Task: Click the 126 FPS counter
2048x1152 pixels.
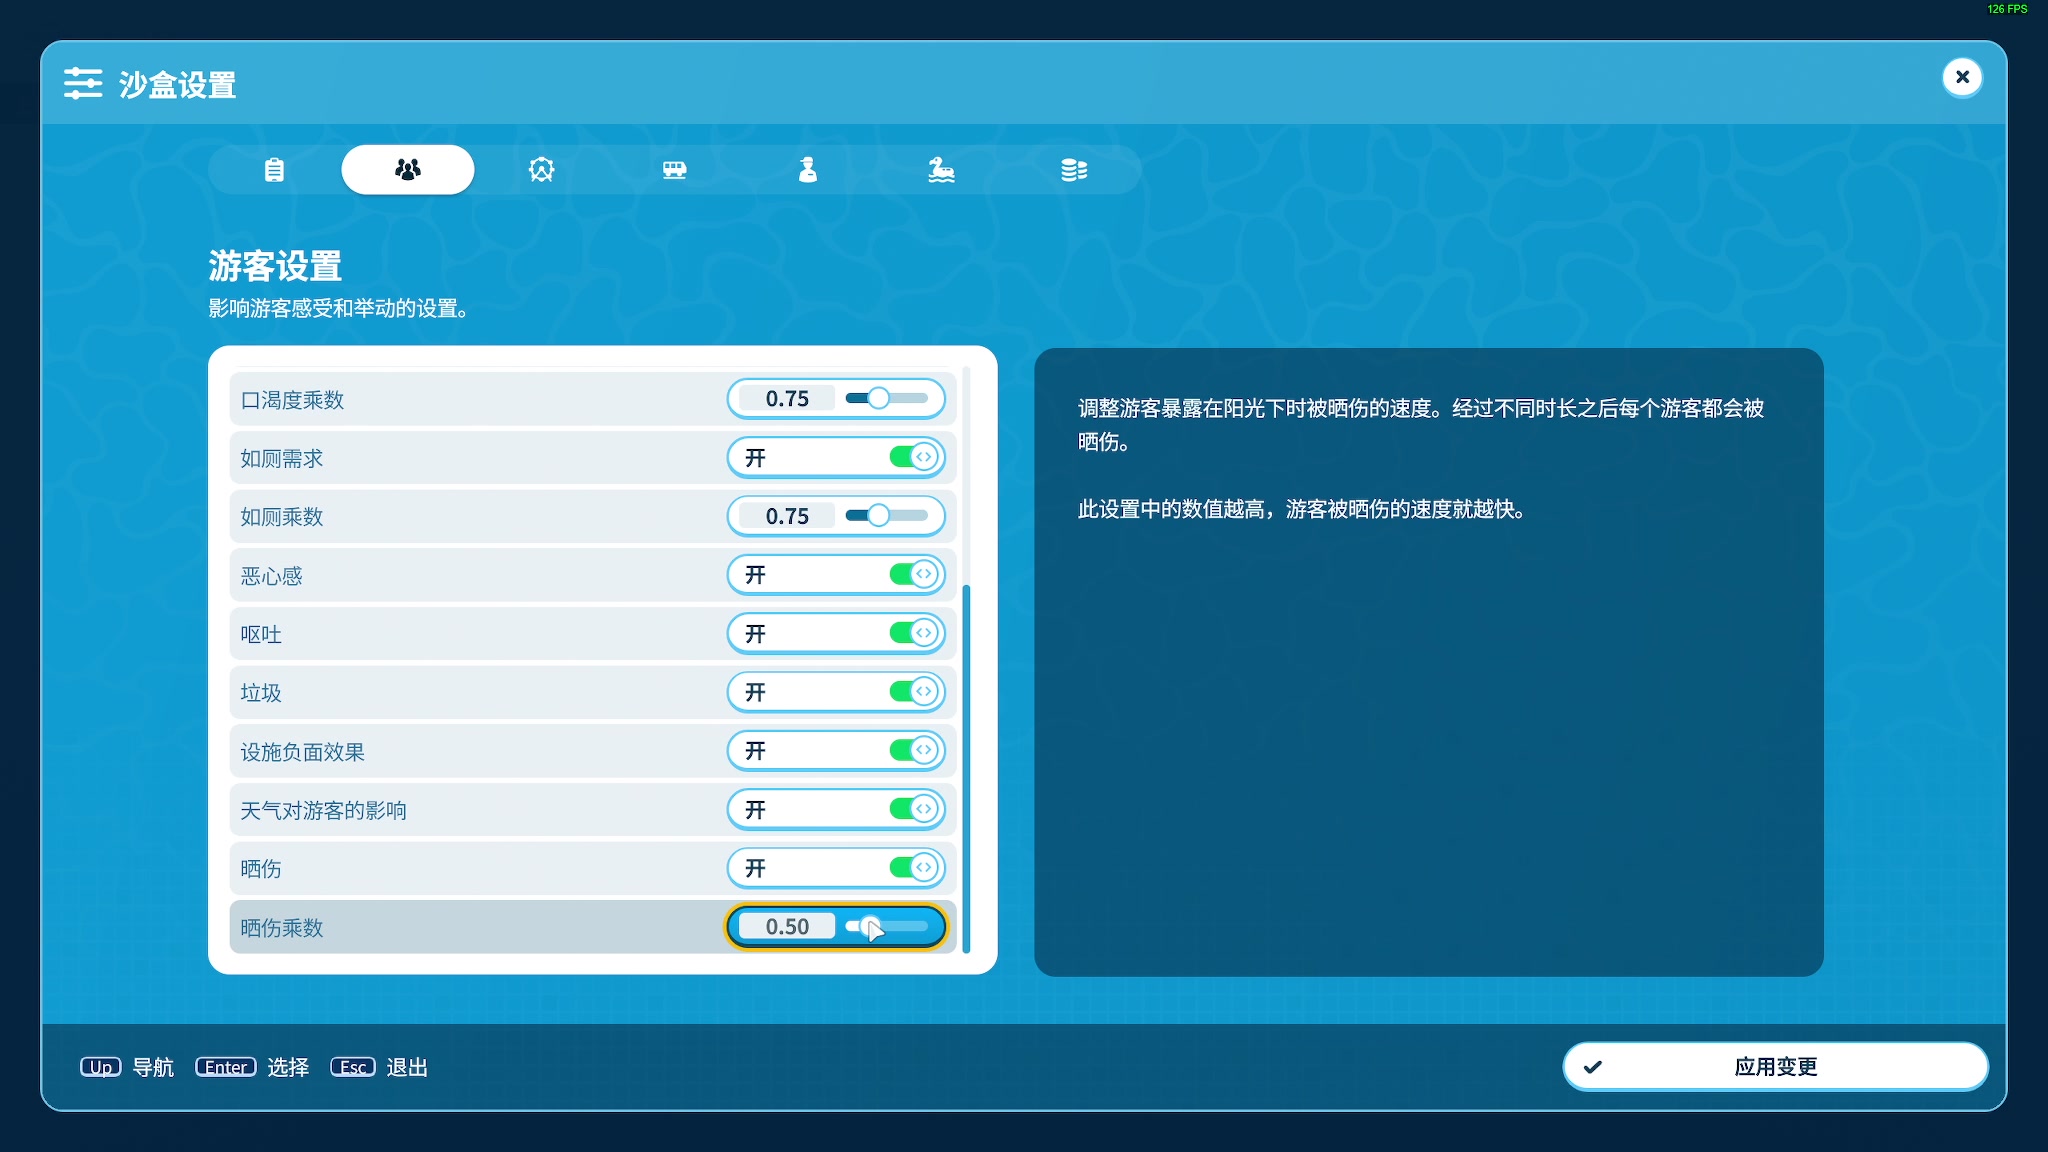Action: click(2007, 9)
